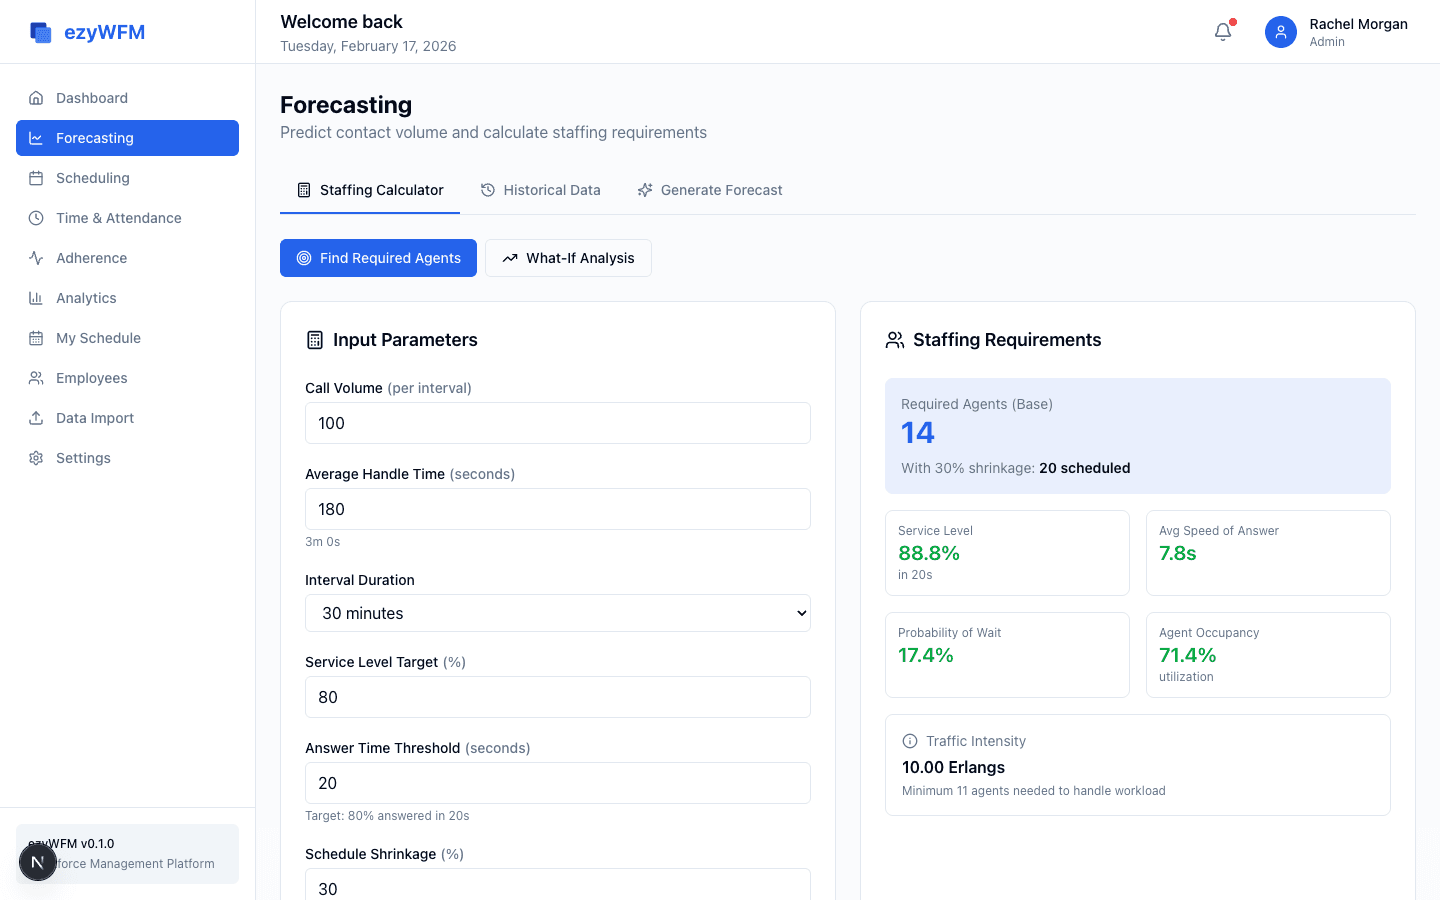Viewport: 1440px width, 900px height.
Task: Open the Interval Duration dropdown
Action: pyautogui.click(x=557, y=613)
